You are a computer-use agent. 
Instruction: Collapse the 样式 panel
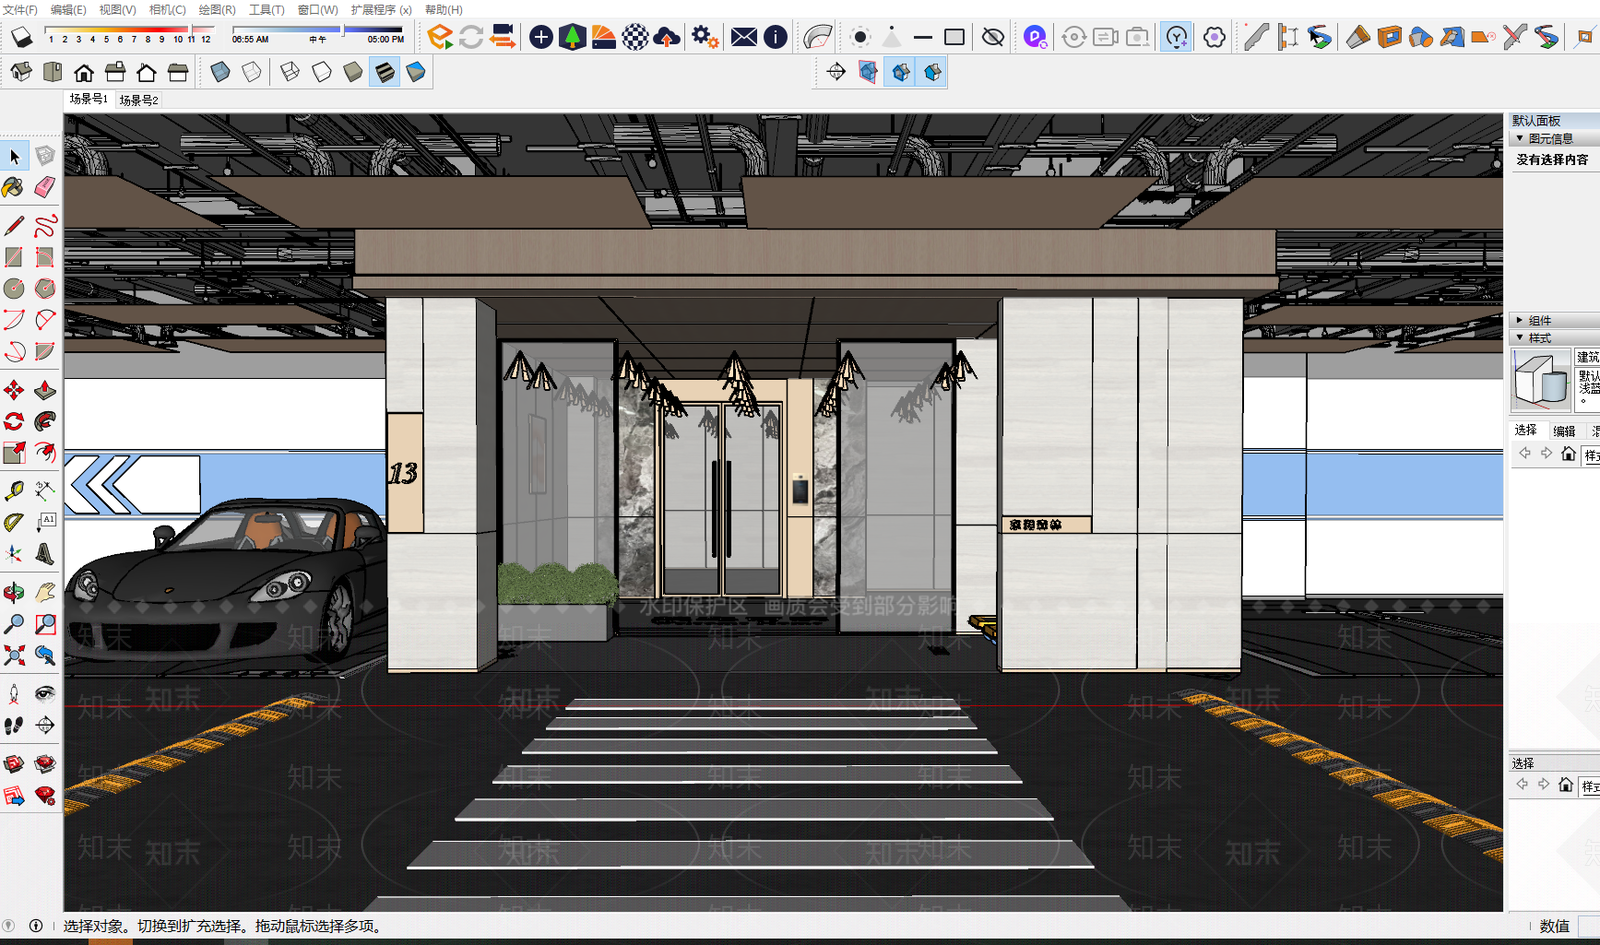1520,338
